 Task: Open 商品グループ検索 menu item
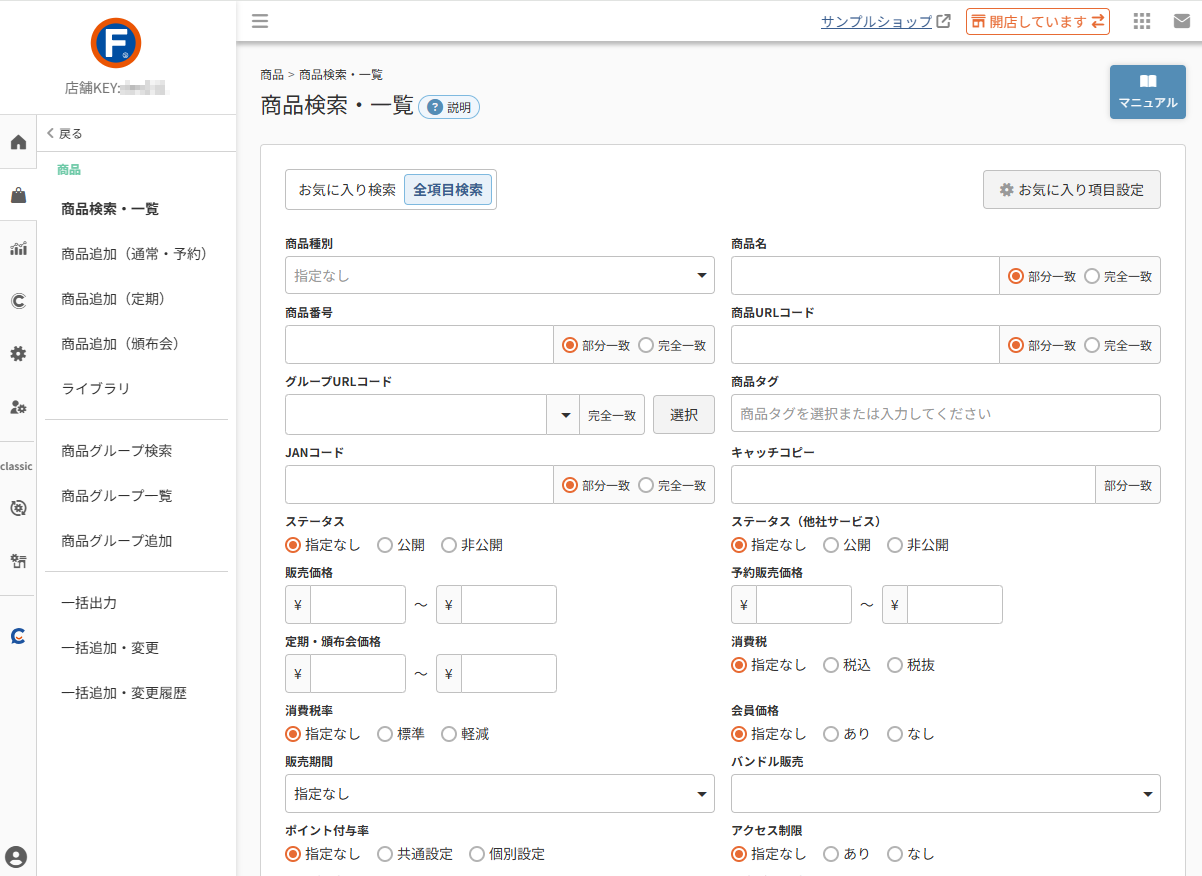click(x=117, y=451)
